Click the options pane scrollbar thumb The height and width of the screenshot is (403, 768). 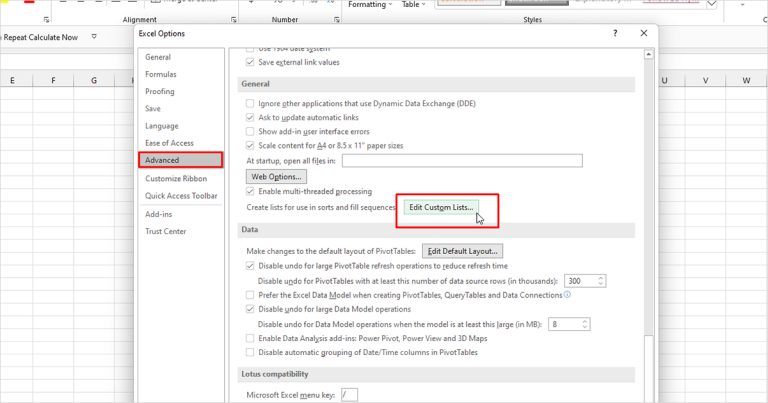648,367
